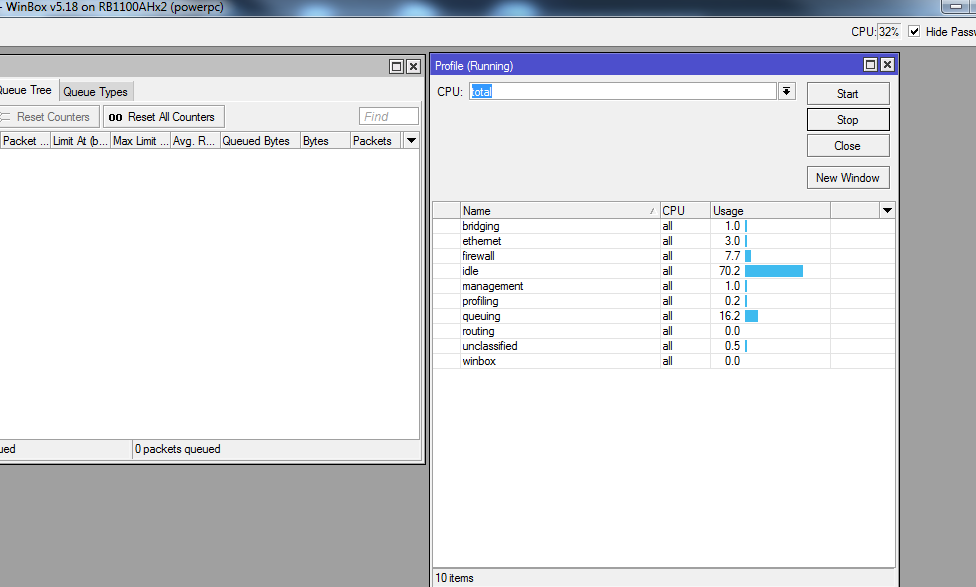The width and height of the screenshot is (976, 587).
Task: Open a New Window for Profile
Action: point(848,178)
